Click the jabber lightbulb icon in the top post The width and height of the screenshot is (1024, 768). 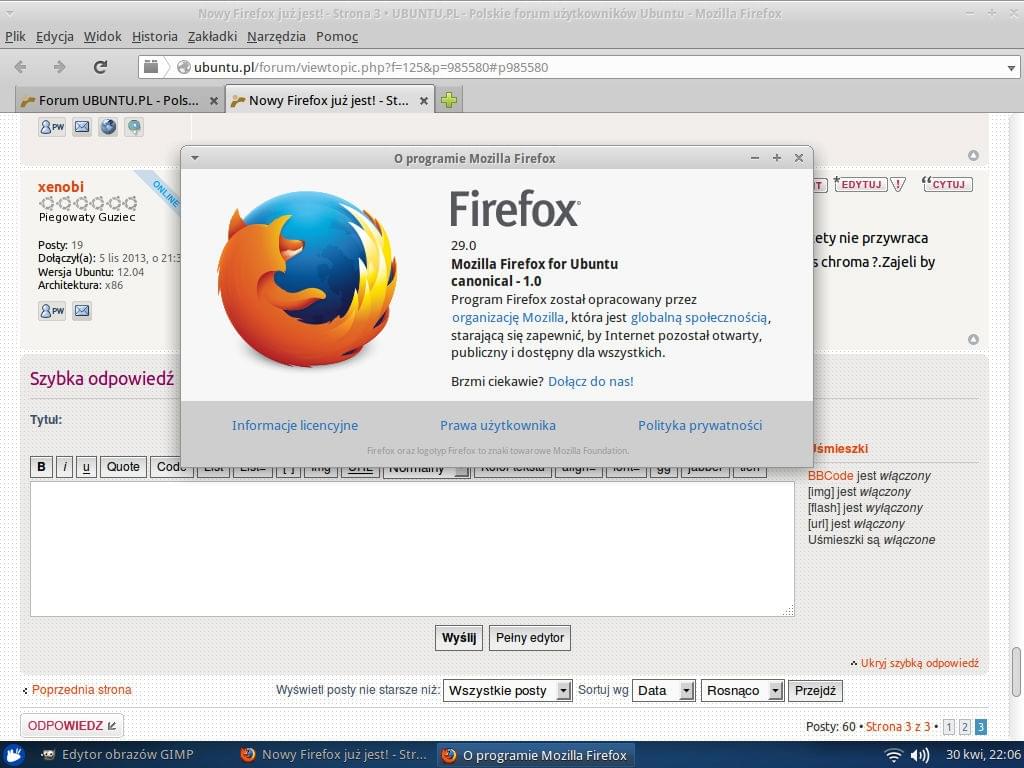[134, 127]
